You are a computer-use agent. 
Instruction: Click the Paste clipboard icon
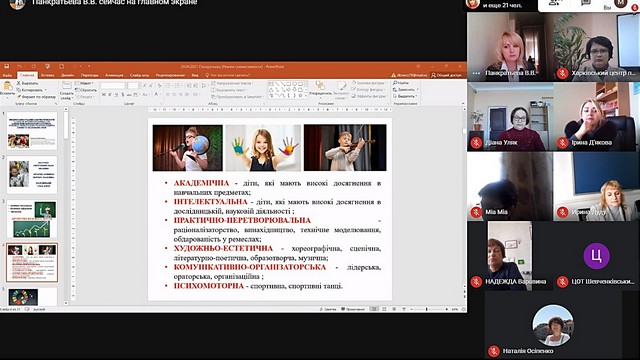pos(7,86)
